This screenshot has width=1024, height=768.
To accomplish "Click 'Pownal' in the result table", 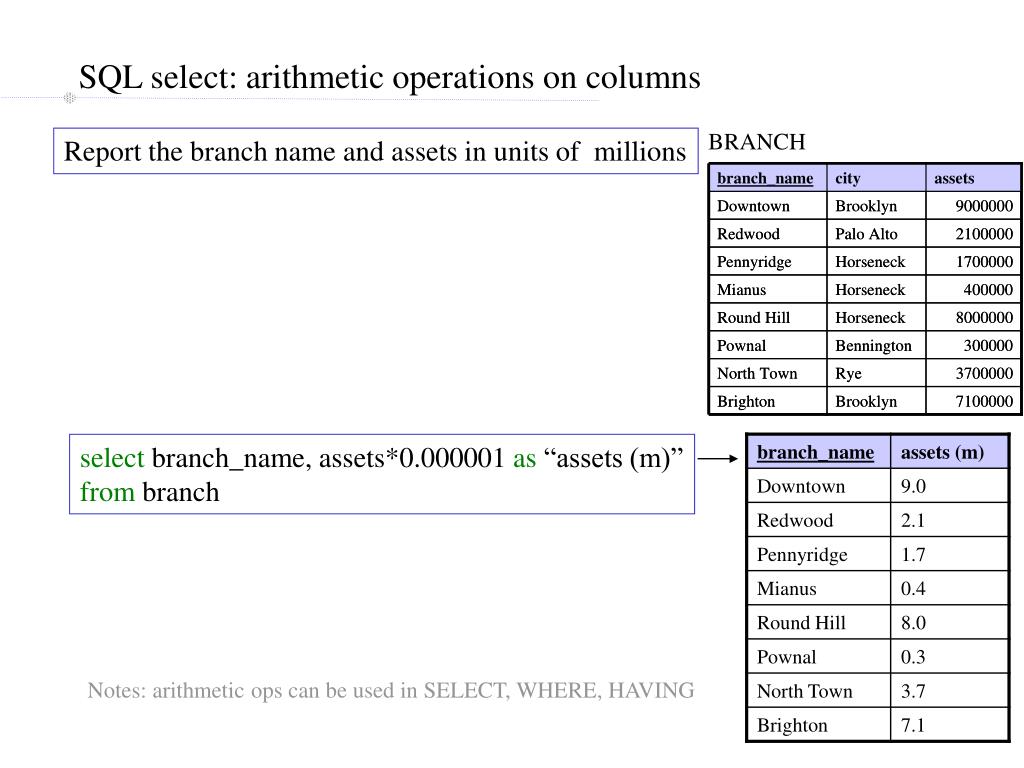I will coord(786,657).
